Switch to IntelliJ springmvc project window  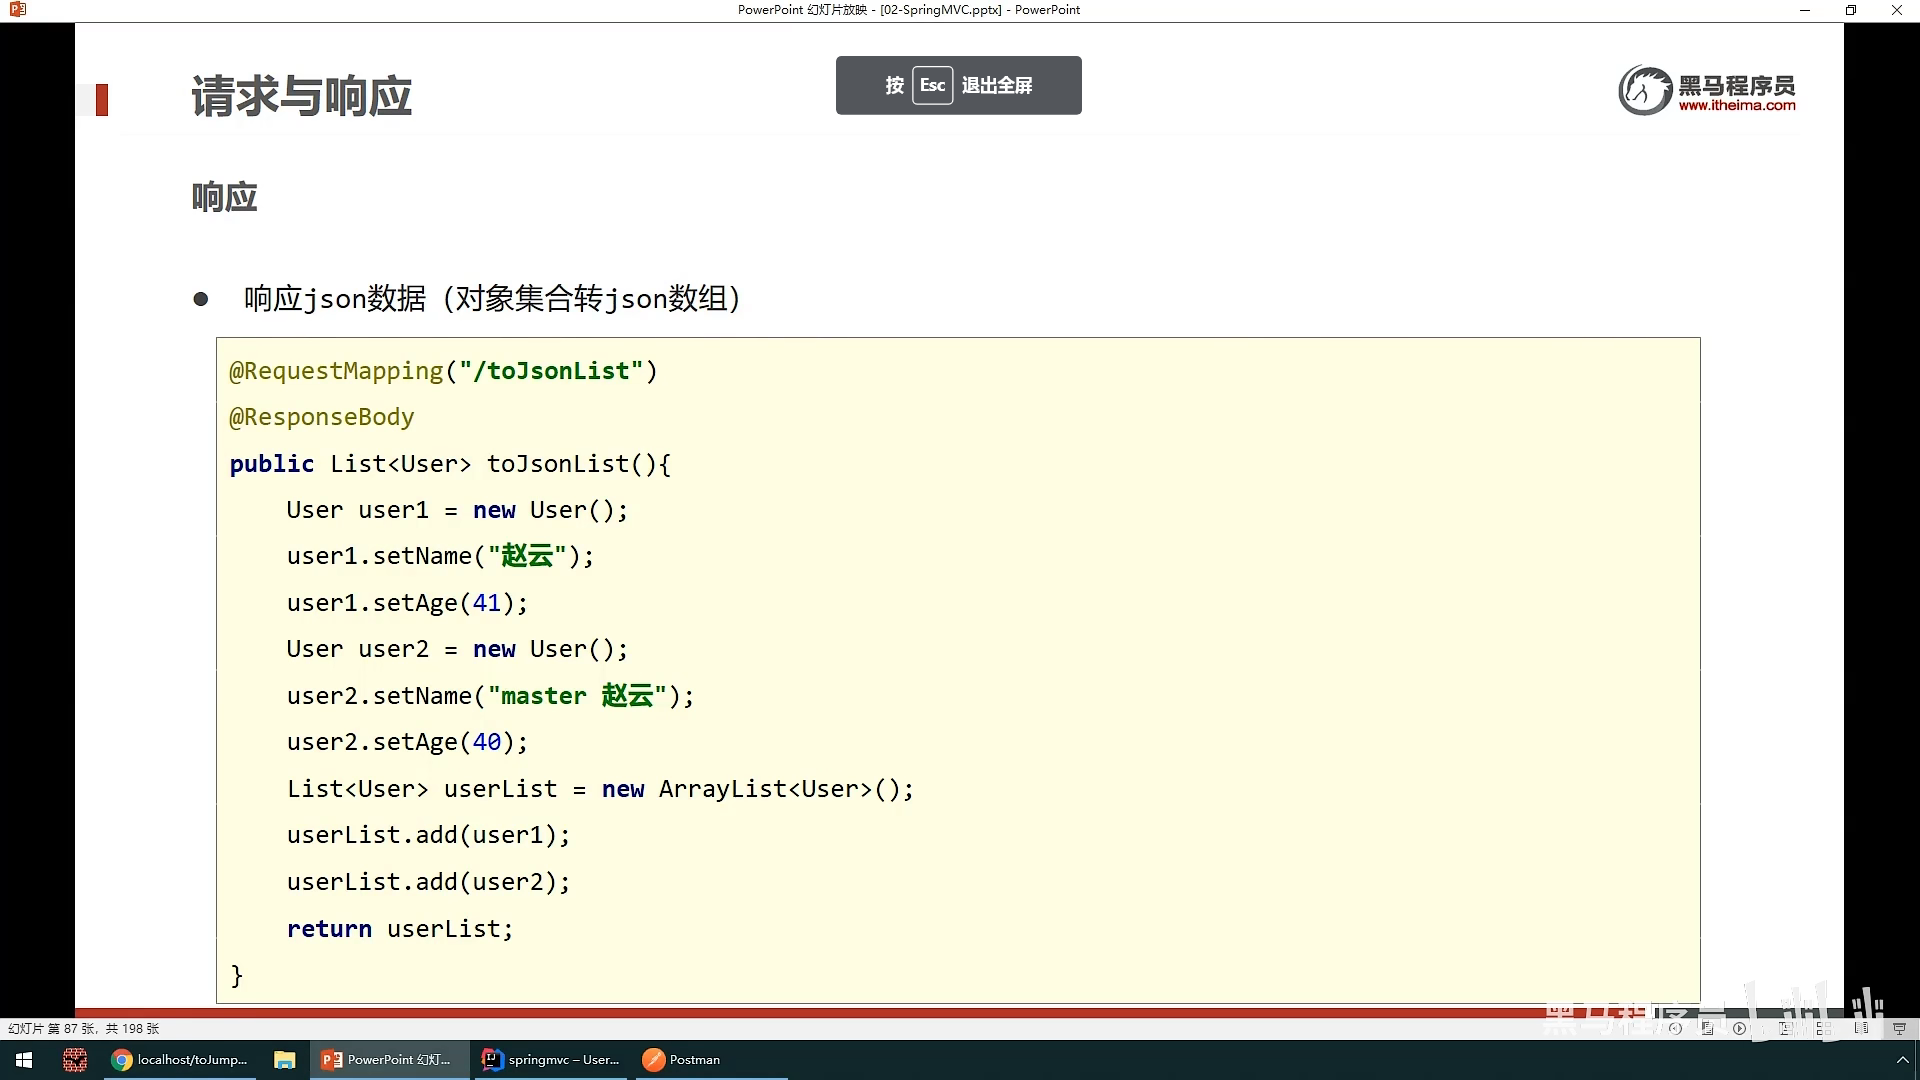551,1060
